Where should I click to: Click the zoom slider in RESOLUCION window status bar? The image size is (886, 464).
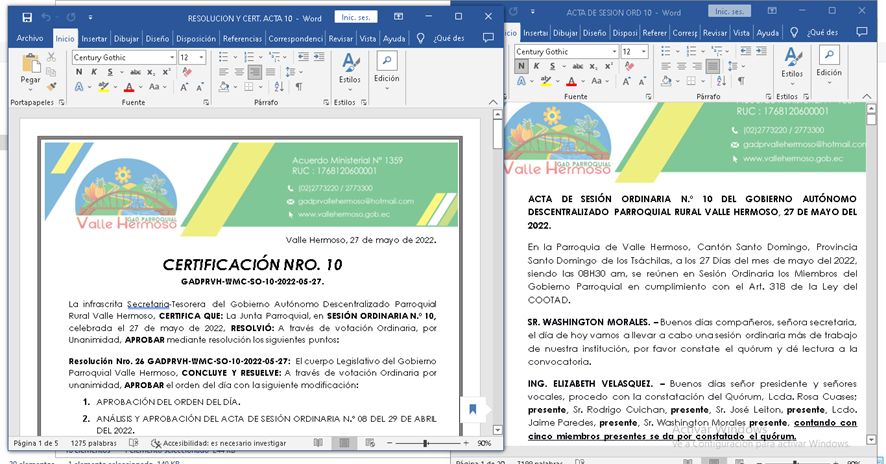425,442
